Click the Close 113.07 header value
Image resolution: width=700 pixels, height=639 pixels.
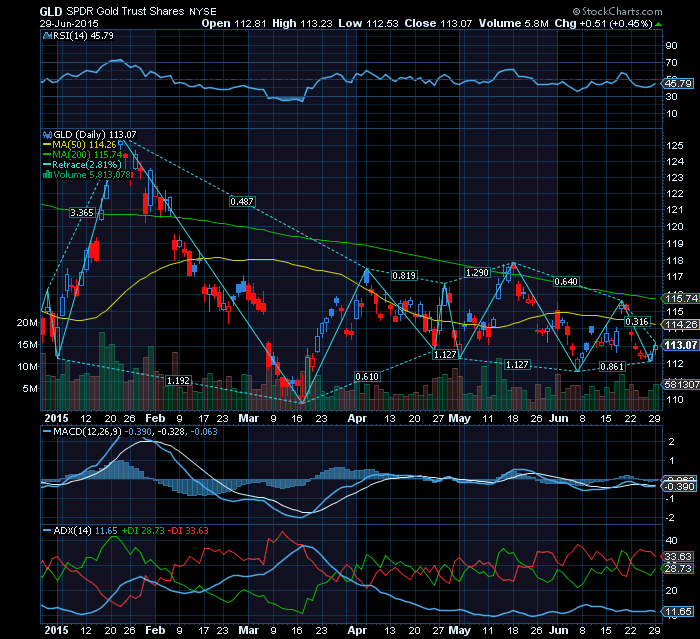click(438, 23)
